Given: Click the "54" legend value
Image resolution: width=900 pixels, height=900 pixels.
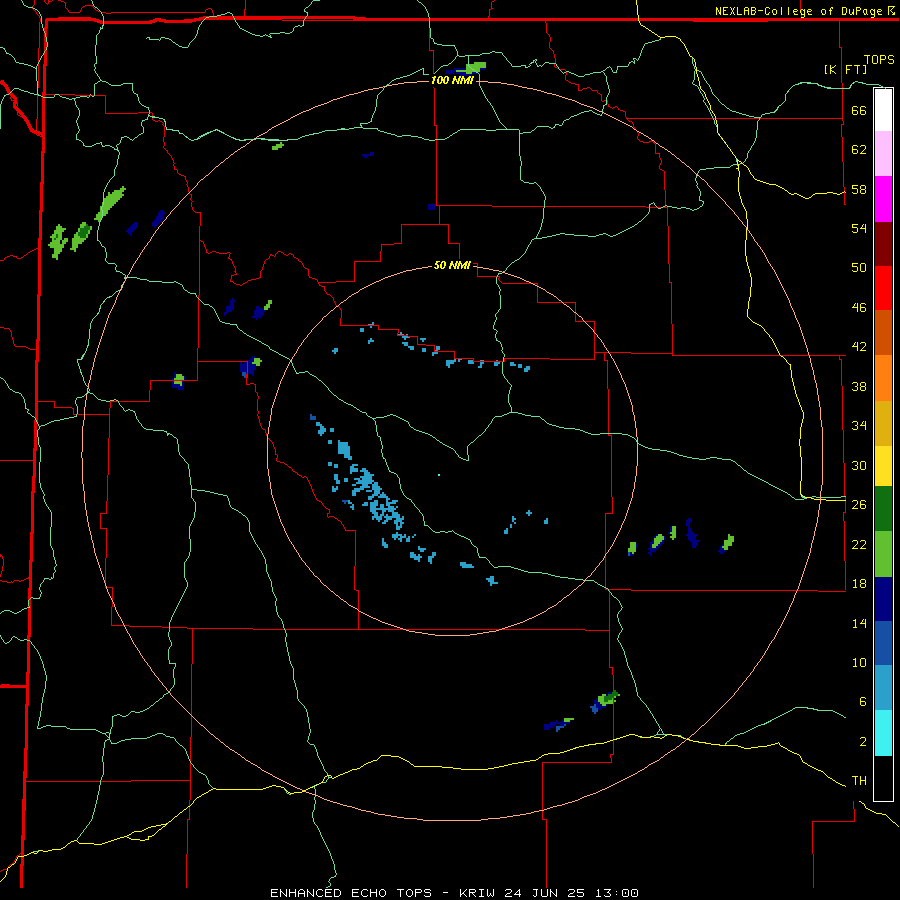Looking at the screenshot, I should tap(859, 228).
